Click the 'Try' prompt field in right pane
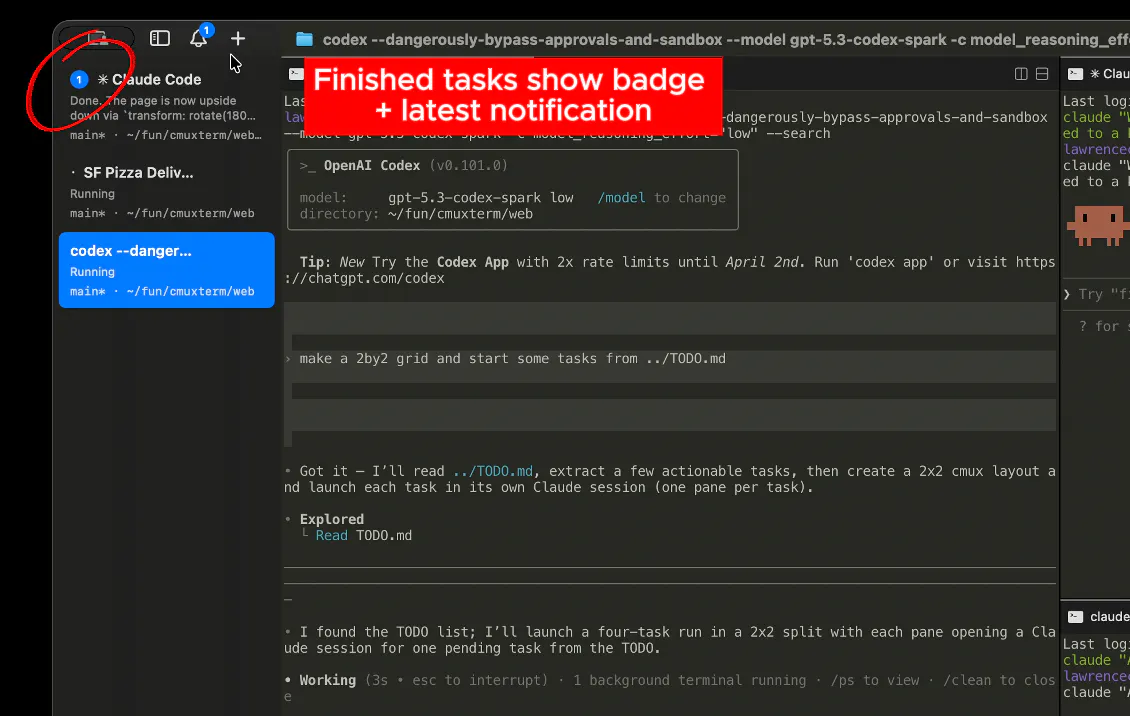The width and height of the screenshot is (1130, 716). 1097,294
